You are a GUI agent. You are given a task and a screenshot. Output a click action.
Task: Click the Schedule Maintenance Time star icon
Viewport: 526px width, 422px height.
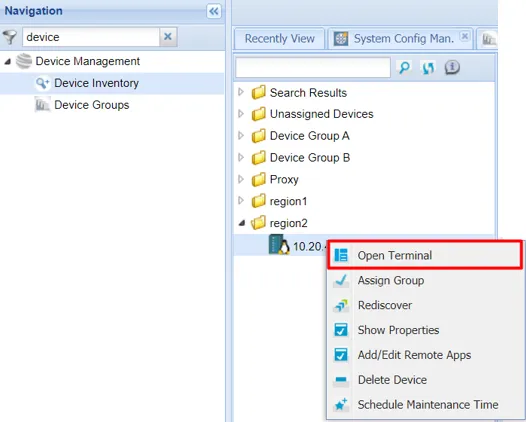pos(341,405)
